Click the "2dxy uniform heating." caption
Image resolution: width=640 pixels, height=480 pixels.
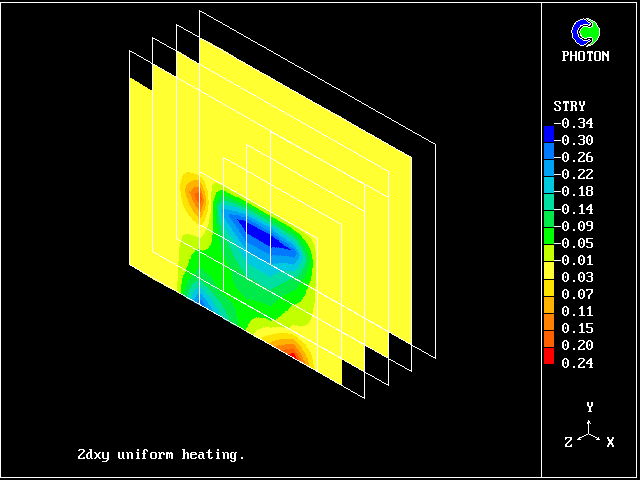point(161,455)
